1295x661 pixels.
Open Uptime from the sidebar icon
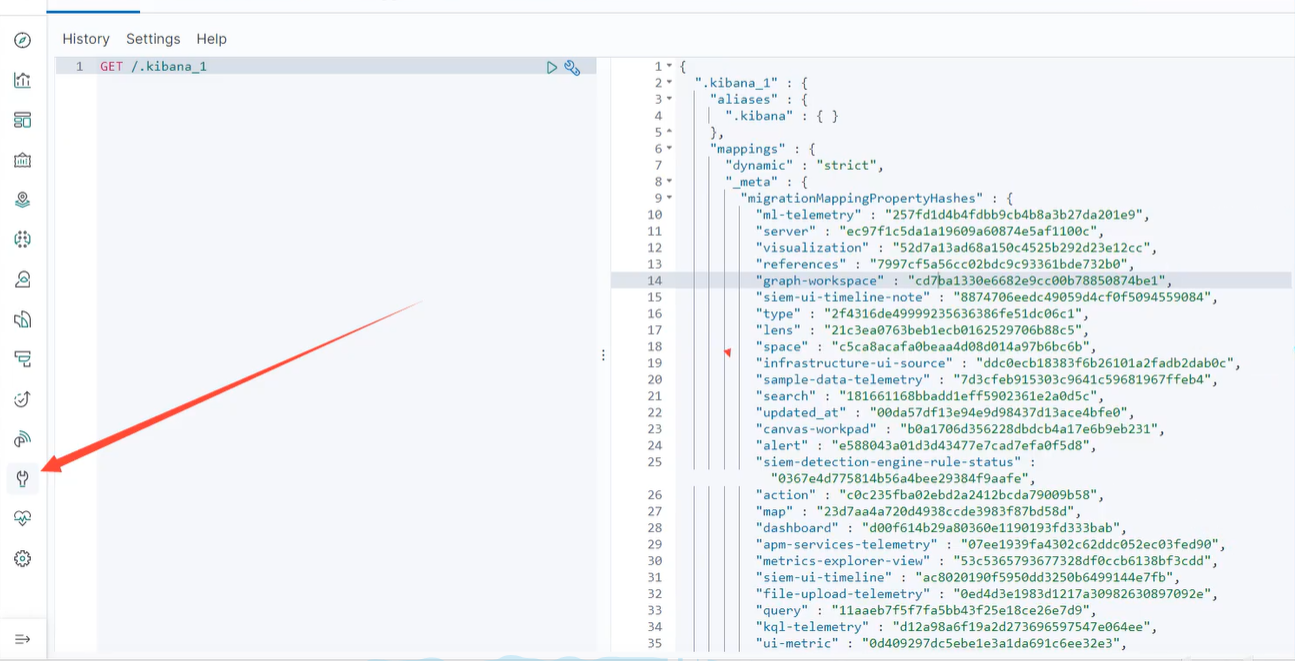(22, 399)
